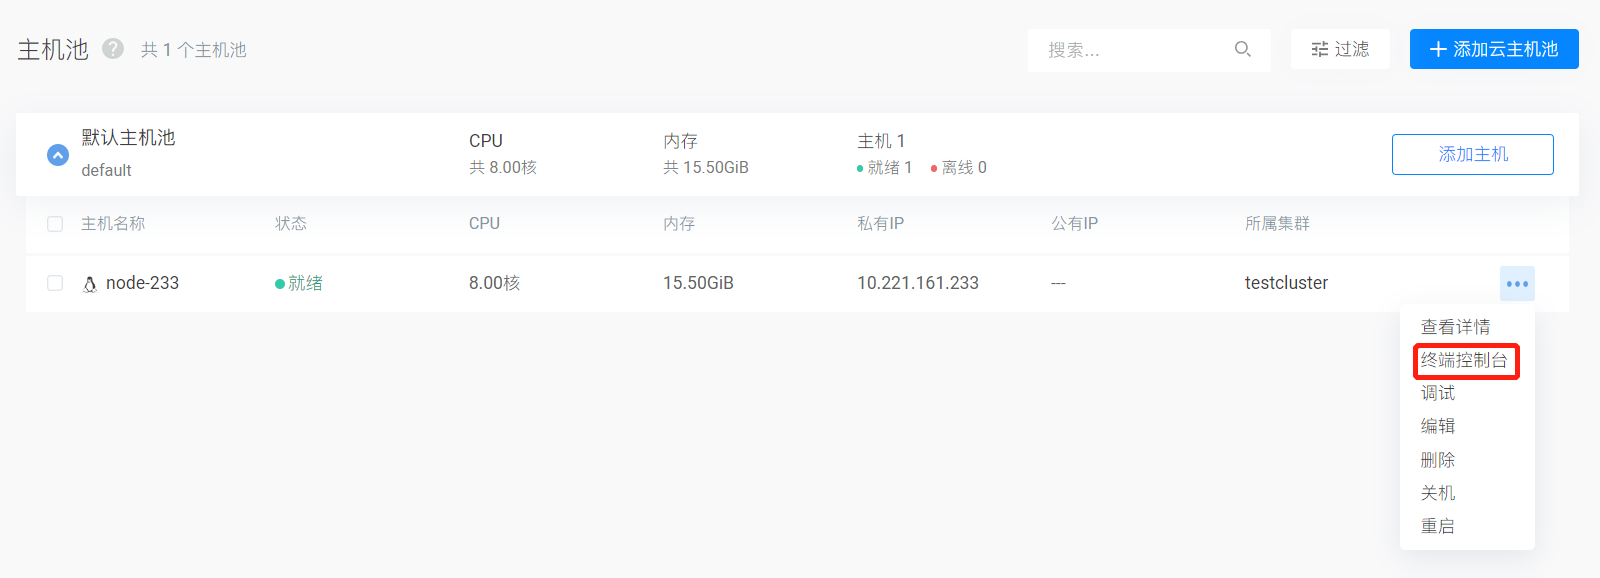Select 调试 in the dropdown menu
Screen dimensions: 1600x578
1438,393
